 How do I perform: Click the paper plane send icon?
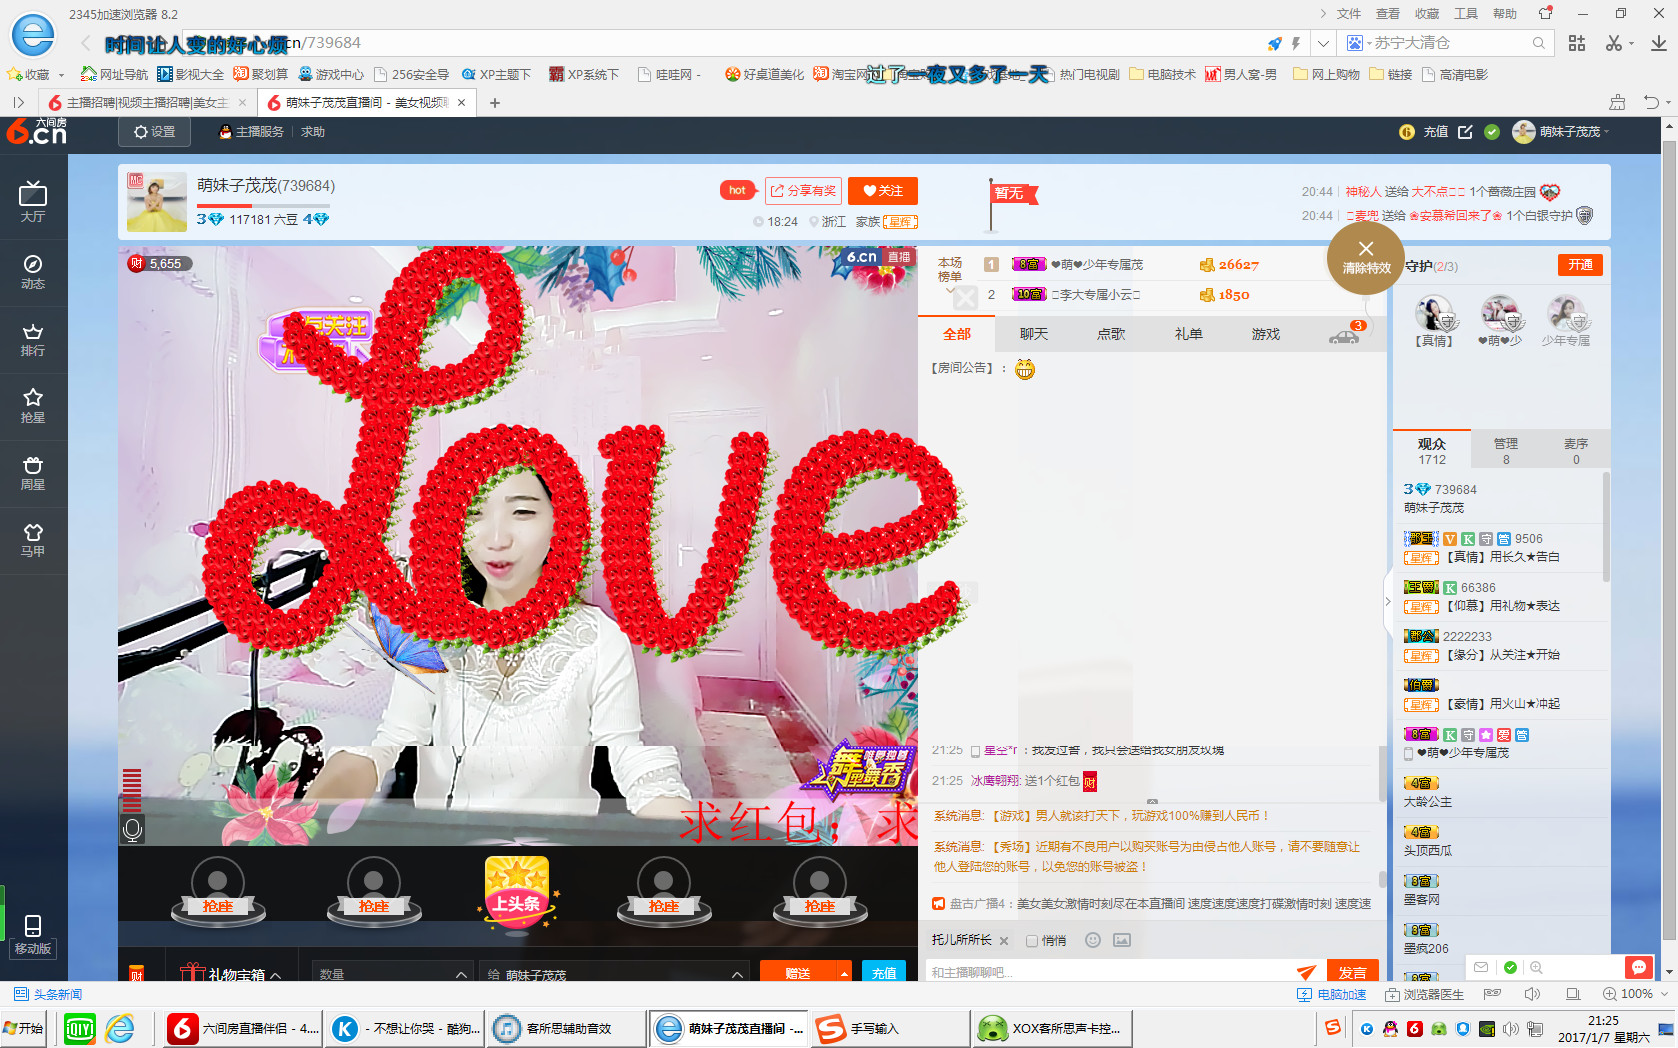(1306, 972)
